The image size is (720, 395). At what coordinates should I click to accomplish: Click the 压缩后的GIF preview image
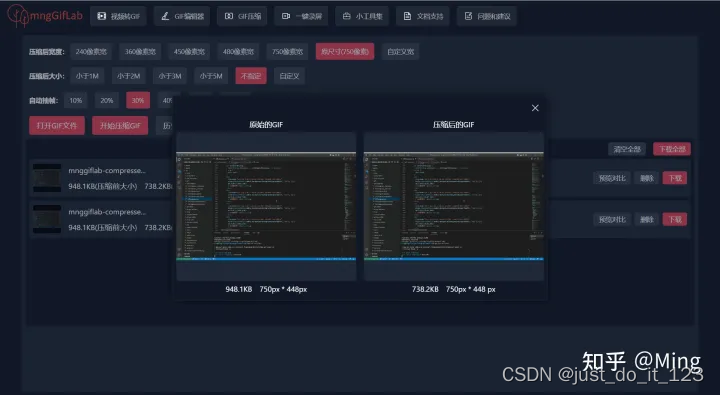pos(454,206)
